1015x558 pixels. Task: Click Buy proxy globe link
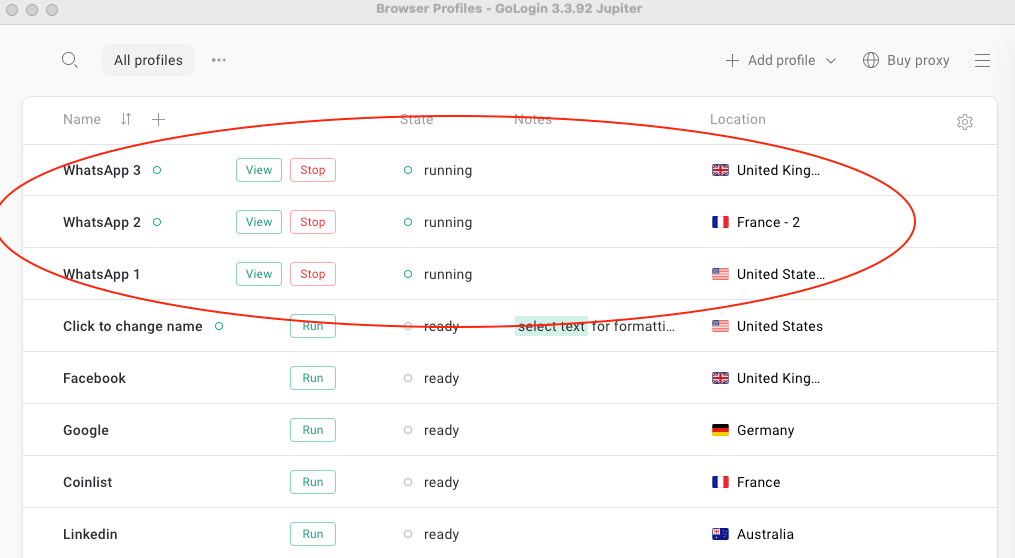[906, 60]
